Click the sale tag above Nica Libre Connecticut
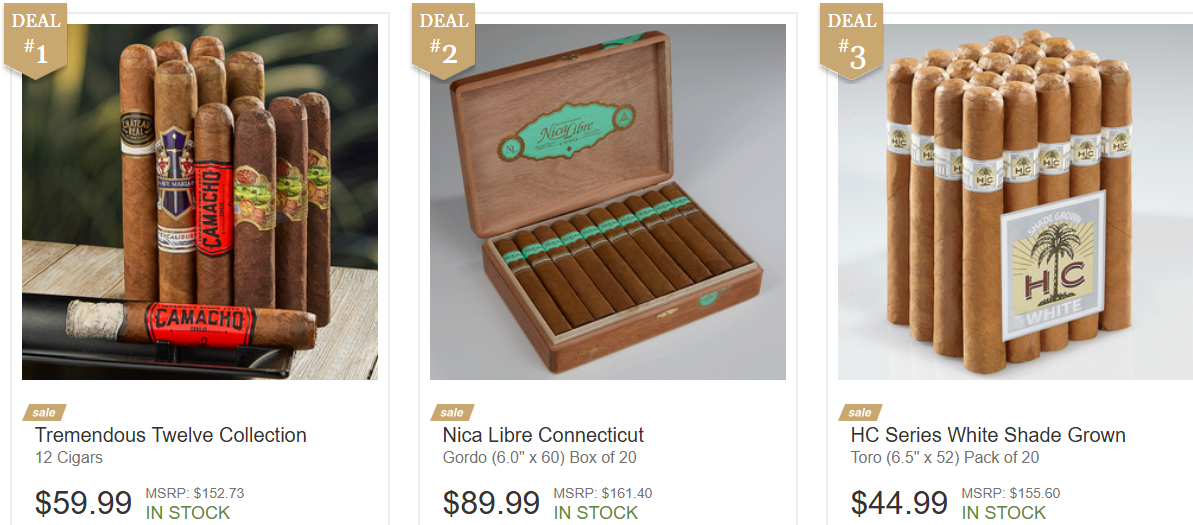Viewport: 1193px width, 525px height. point(452,412)
